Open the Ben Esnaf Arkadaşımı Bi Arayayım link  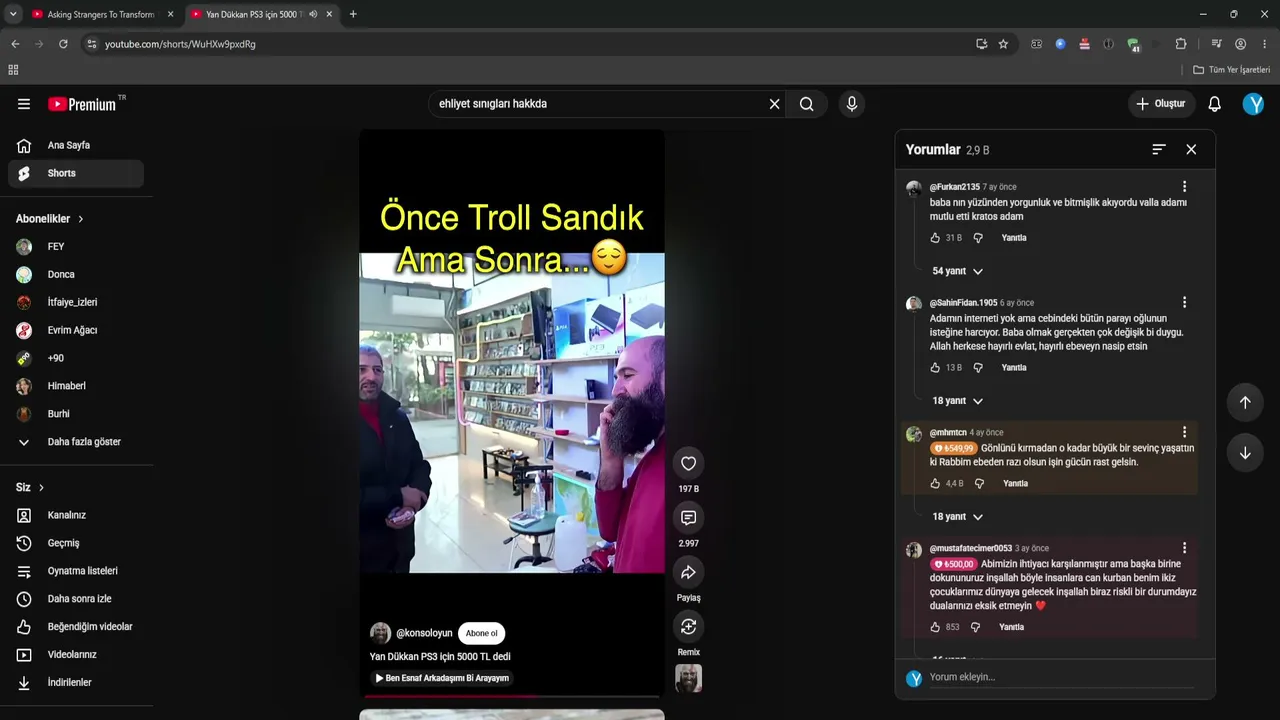pos(442,678)
